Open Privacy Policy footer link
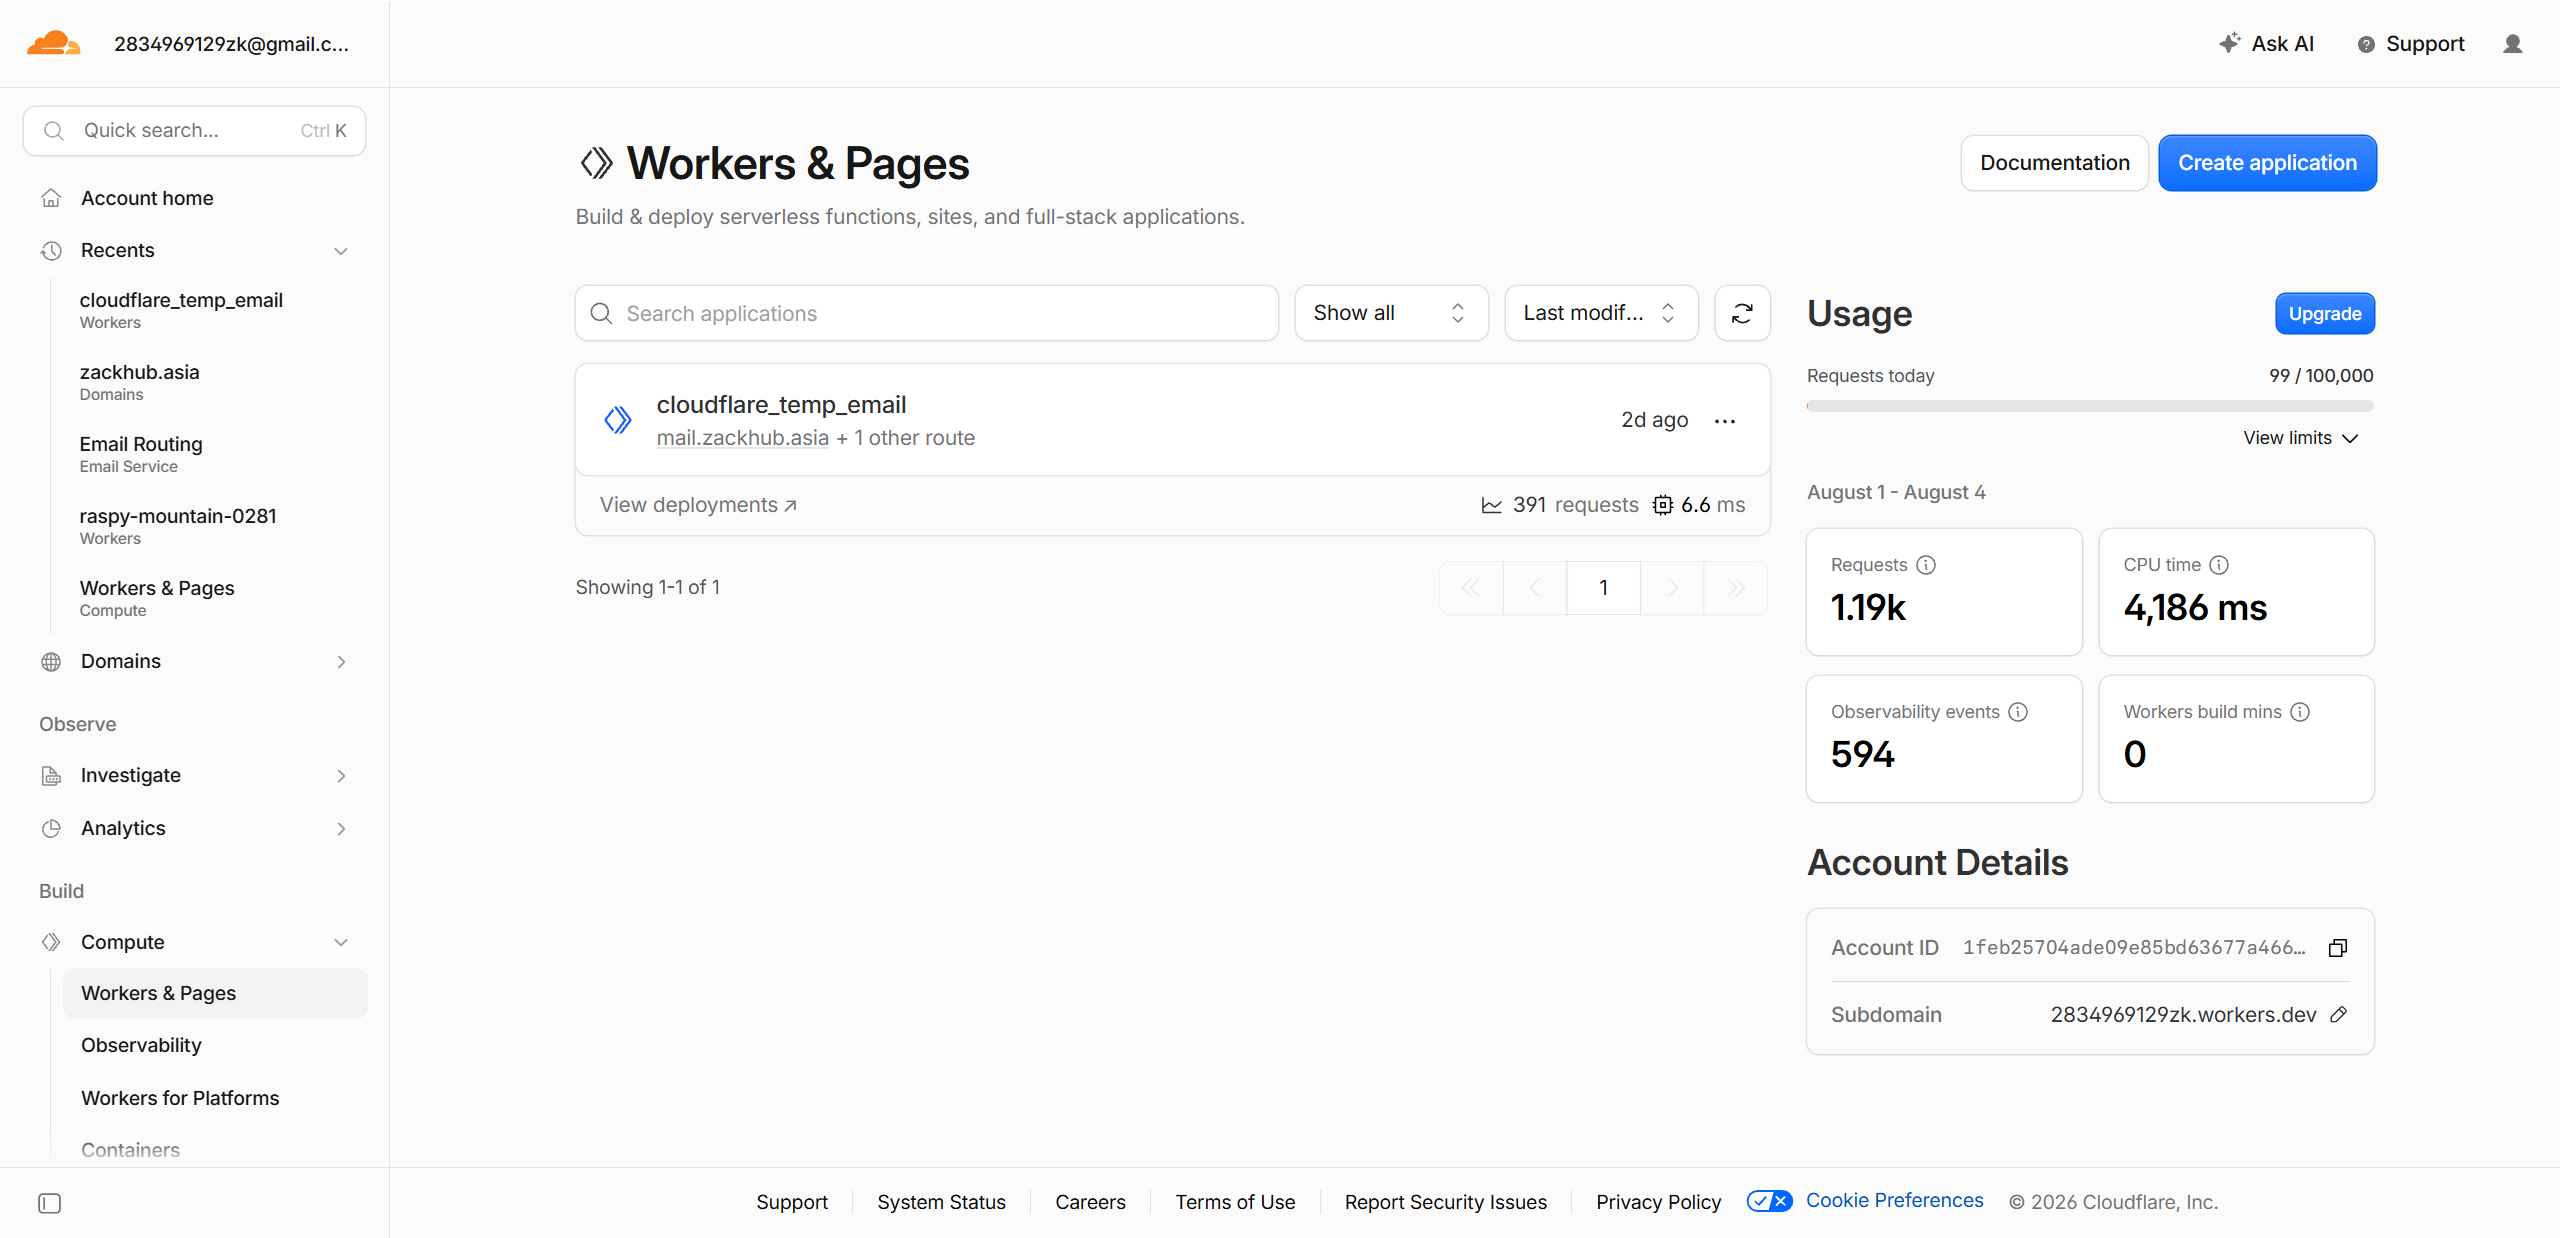This screenshot has height=1238, width=2560. (x=1658, y=1202)
